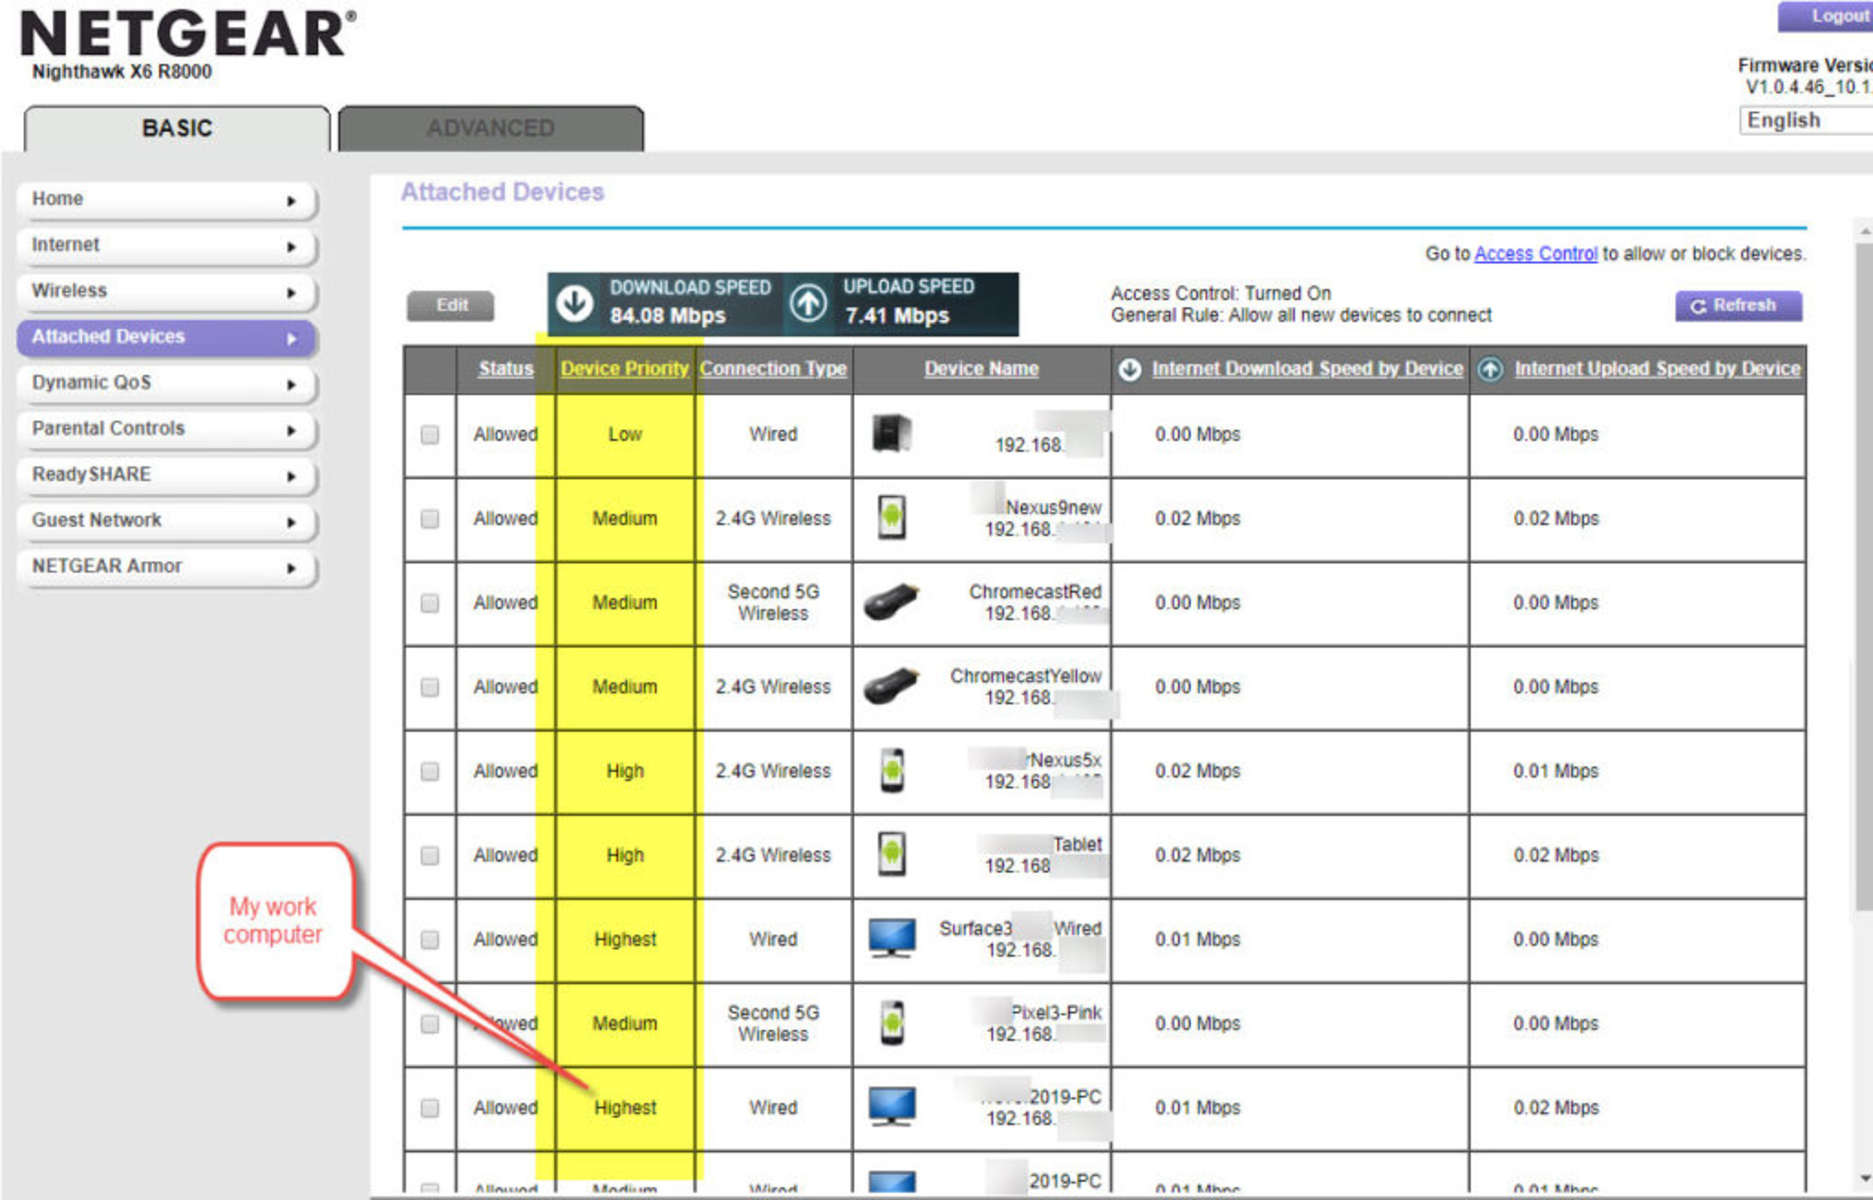Click the Nexus5x phone icon
This screenshot has width=1873, height=1200.
(892, 770)
